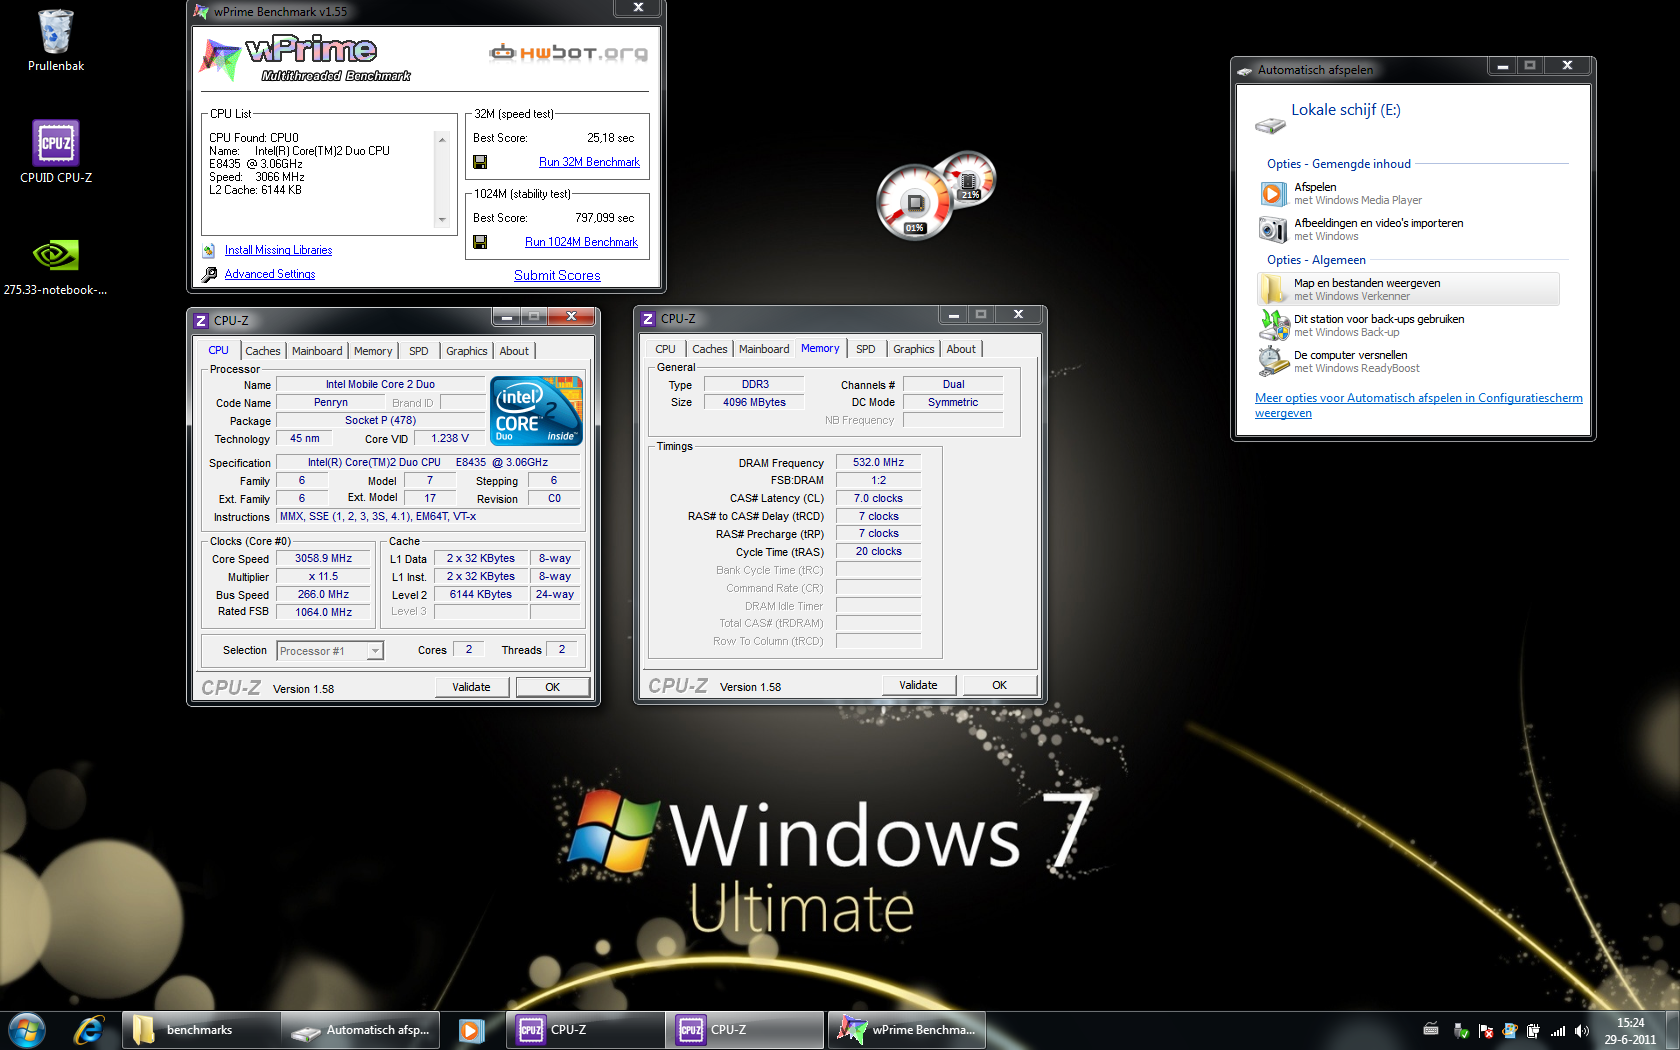
Task: Open Graphics tab in left CPU-Z window
Action: (x=467, y=351)
